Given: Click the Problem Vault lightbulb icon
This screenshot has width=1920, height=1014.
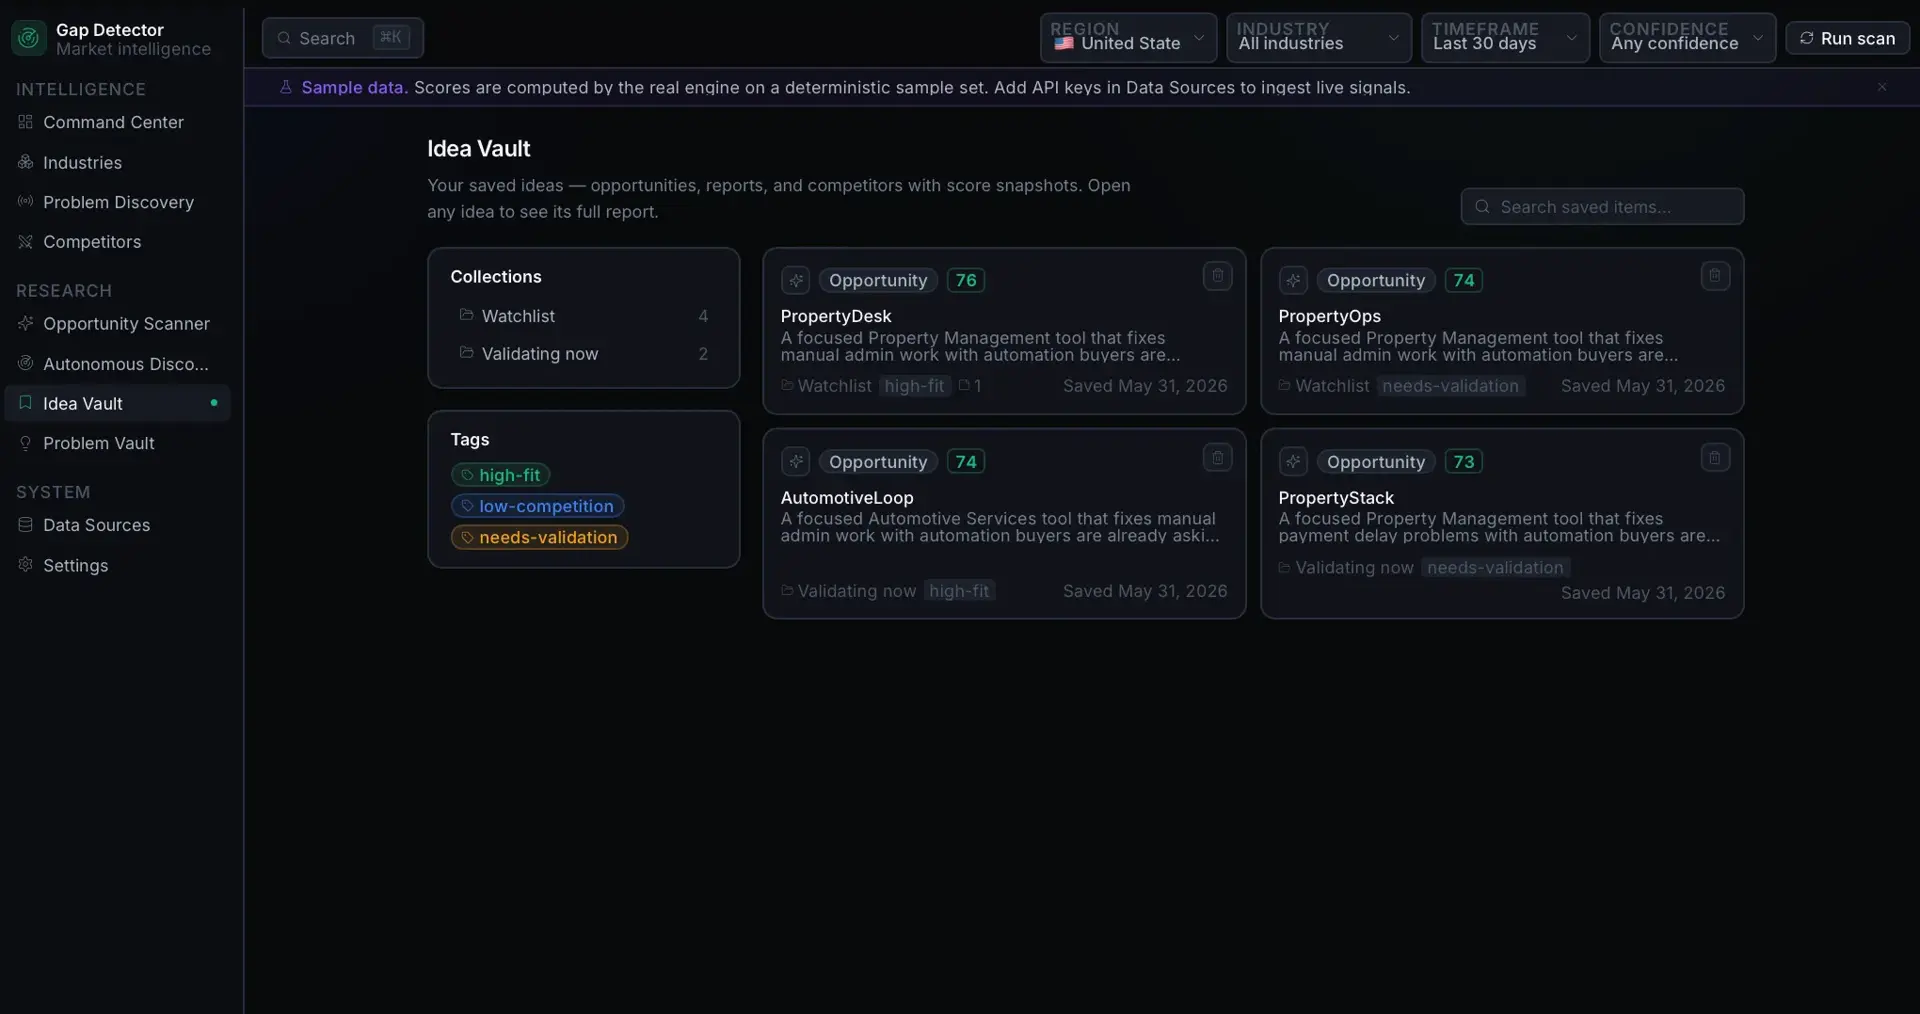Looking at the screenshot, I should pos(25,443).
